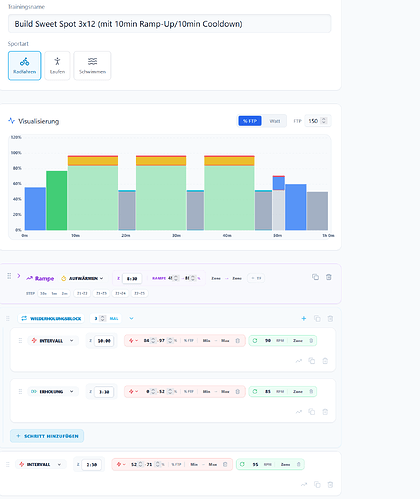420x499 pixels.
Task: Edit the Rampe duration field 6:30
Action: pyautogui.click(x=132, y=278)
